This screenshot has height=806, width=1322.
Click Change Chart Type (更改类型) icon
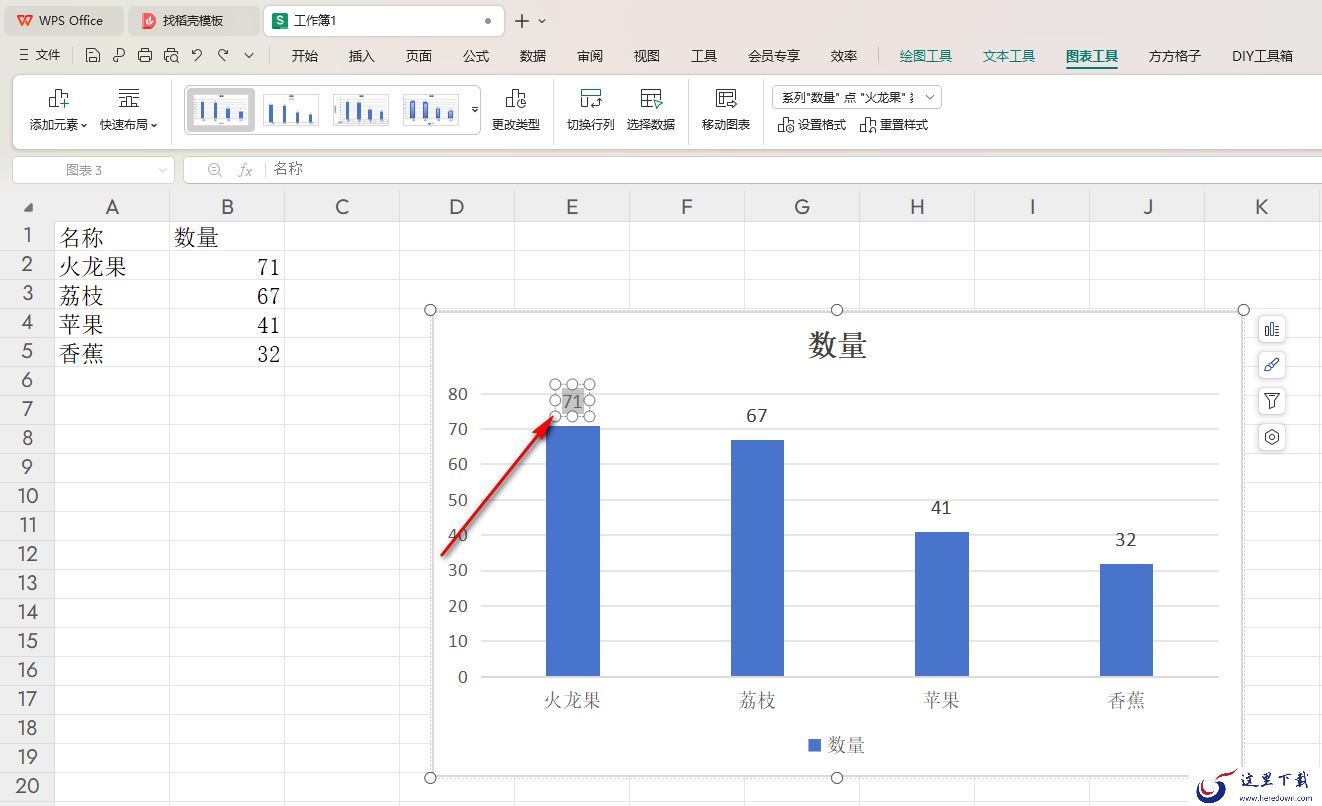point(516,98)
